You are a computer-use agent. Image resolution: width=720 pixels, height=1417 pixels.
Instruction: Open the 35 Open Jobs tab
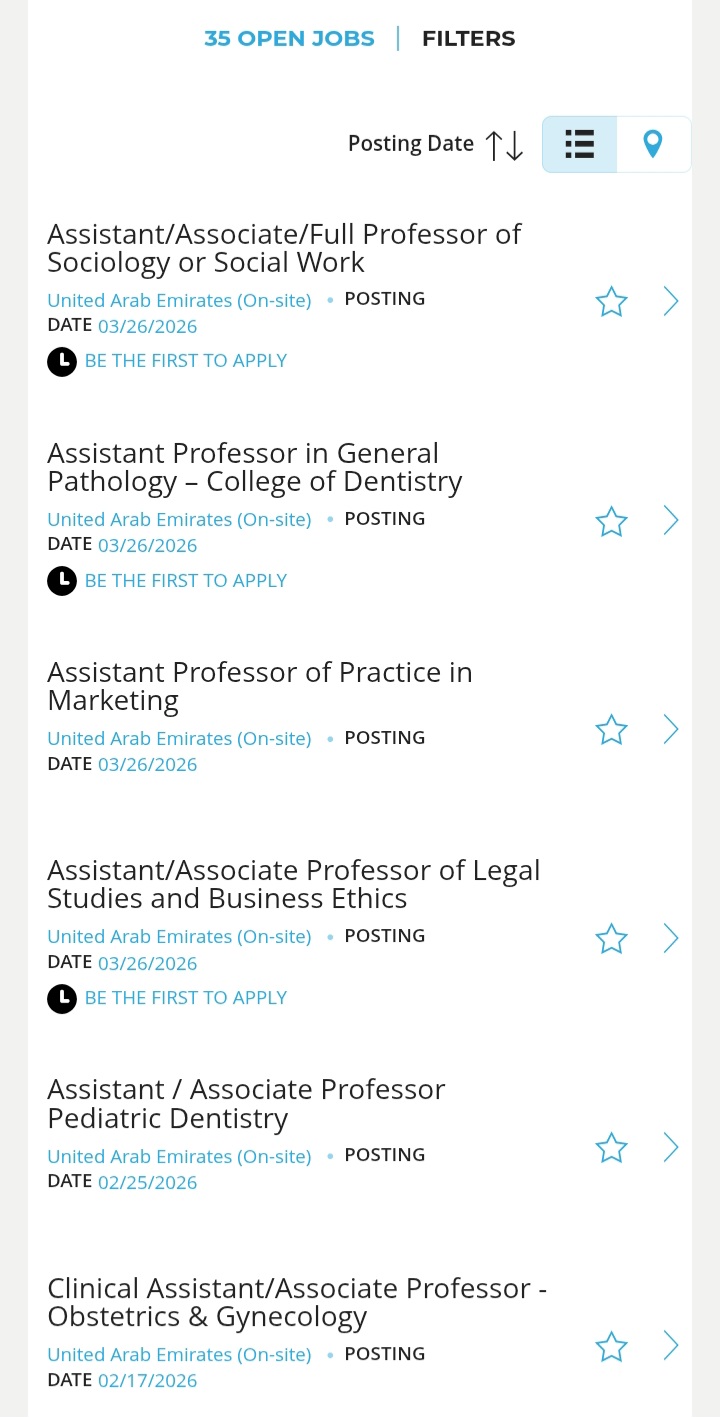pyautogui.click(x=289, y=39)
